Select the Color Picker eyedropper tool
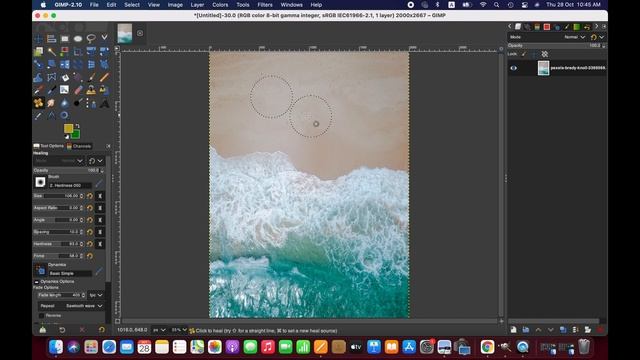 38,116
